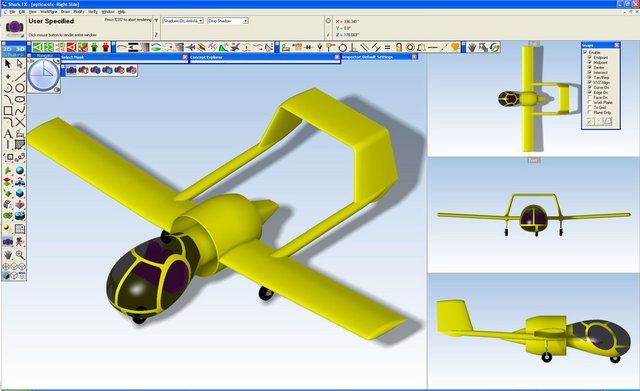
Task: Click the green-red refresh swirl icon
Action: click(x=495, y=47)
